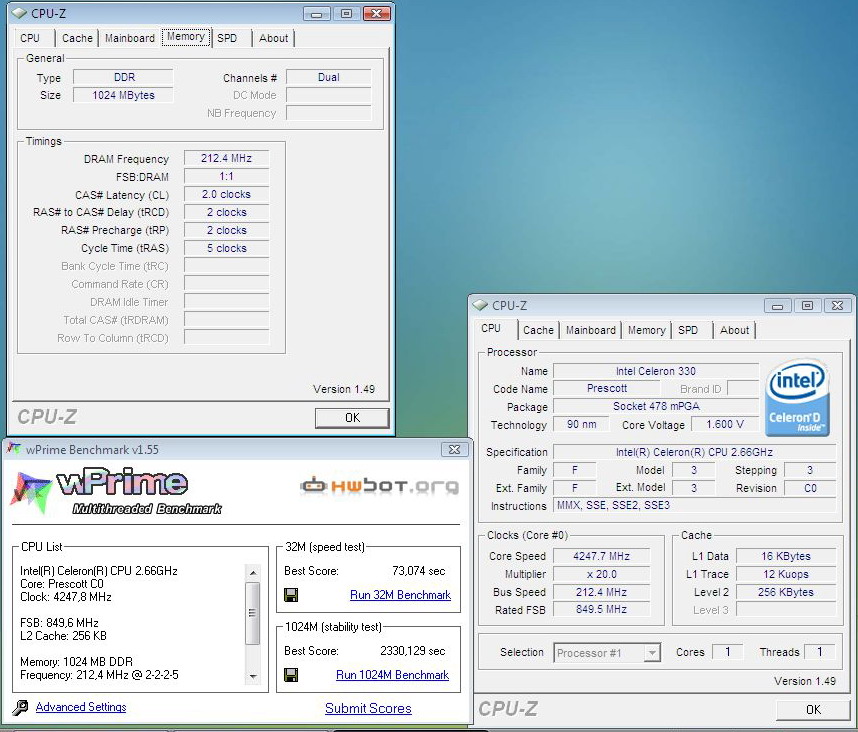Image resolution: width=858 pixels, height=732 pixels.
Task: Click the CPU-Z CPU window title icon
Action: pyautogui.click(x=480, y=305)
